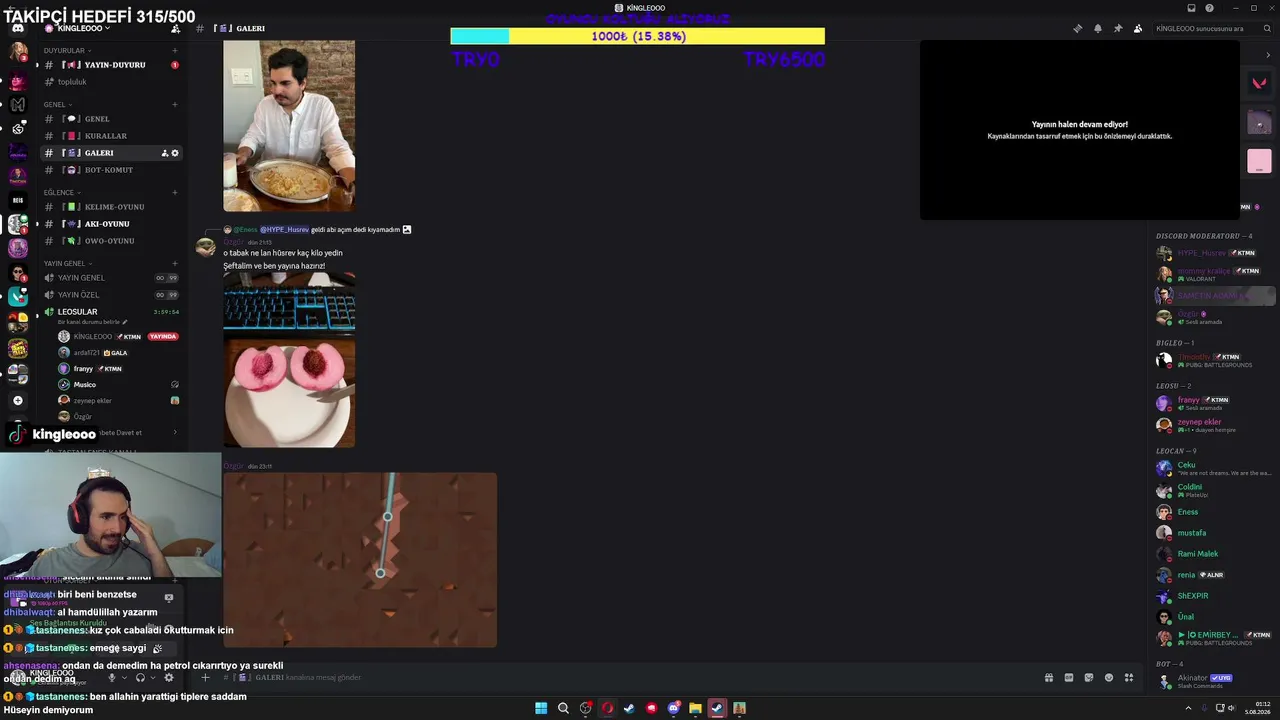Image resolution: width=1280 pixels, height=720 pixels.
Task: Join the YAYIN ÖZEL voice channel
Action: pos(110,295)
